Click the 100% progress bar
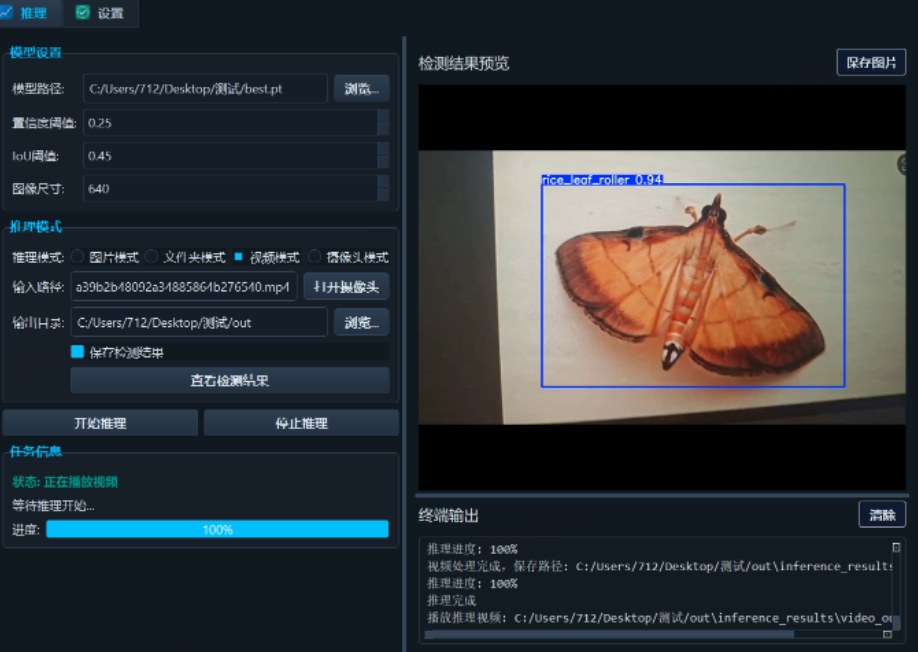 (x=217, y=530)
